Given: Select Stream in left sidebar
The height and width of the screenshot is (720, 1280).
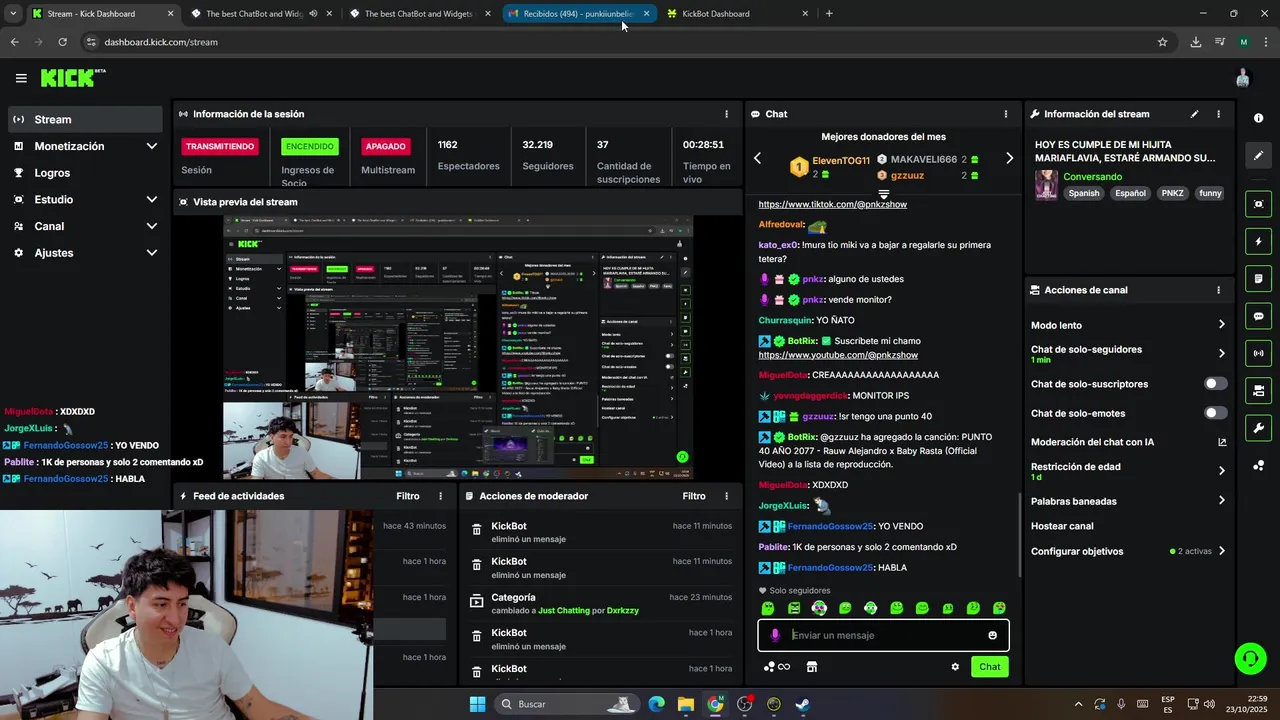Looking at the screenshot, I should point(85,119).
